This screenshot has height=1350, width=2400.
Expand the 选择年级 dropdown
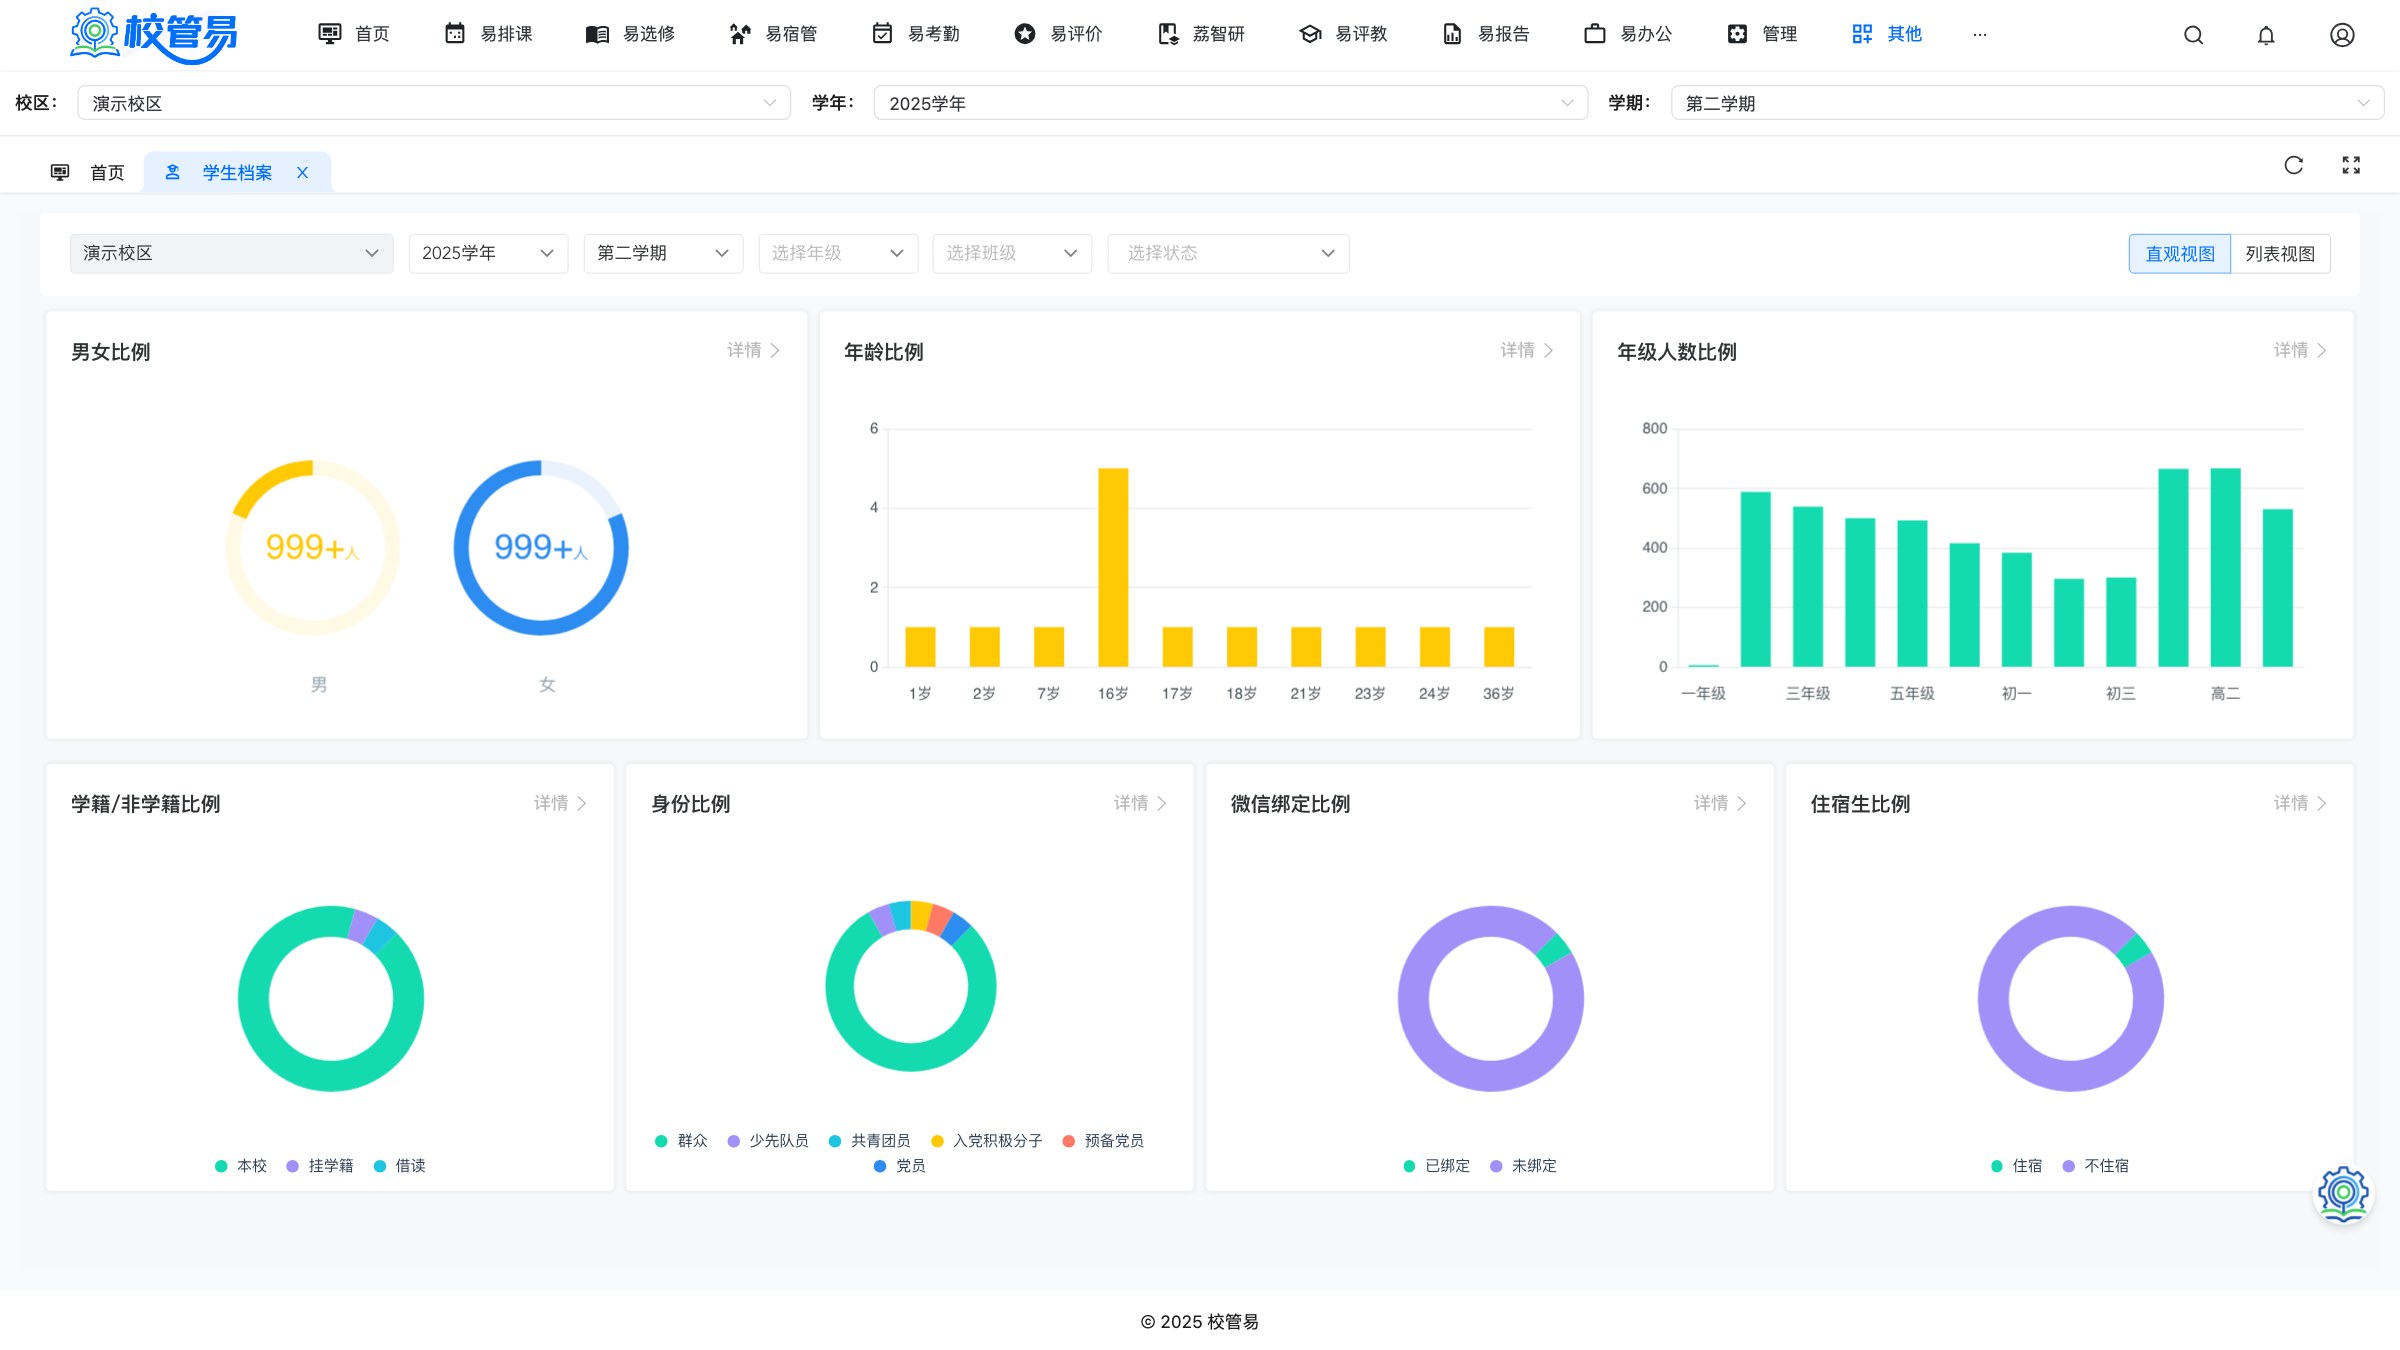[838, 253]
